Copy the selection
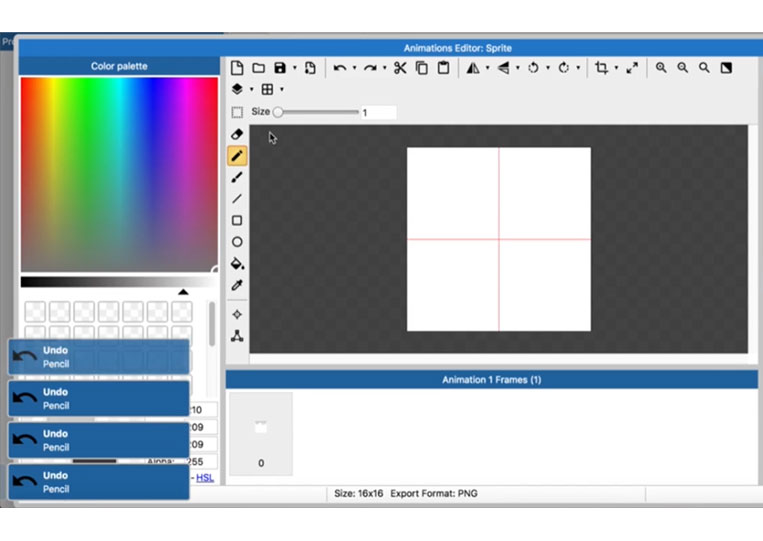763x541 pixels. [422, 68]
